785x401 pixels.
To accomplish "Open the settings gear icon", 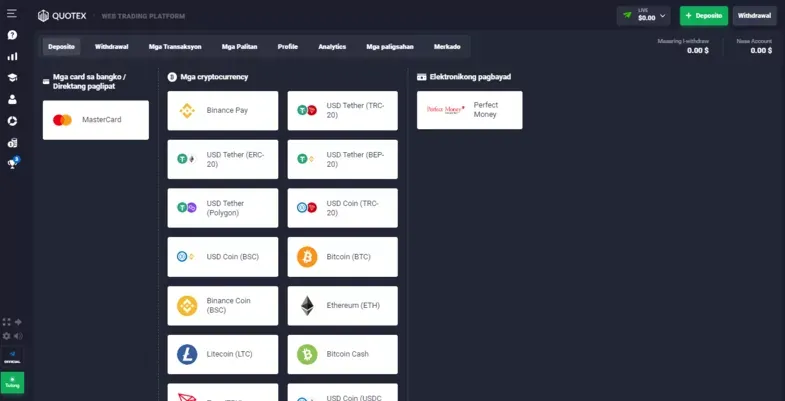I will click(x=7, y=336).
